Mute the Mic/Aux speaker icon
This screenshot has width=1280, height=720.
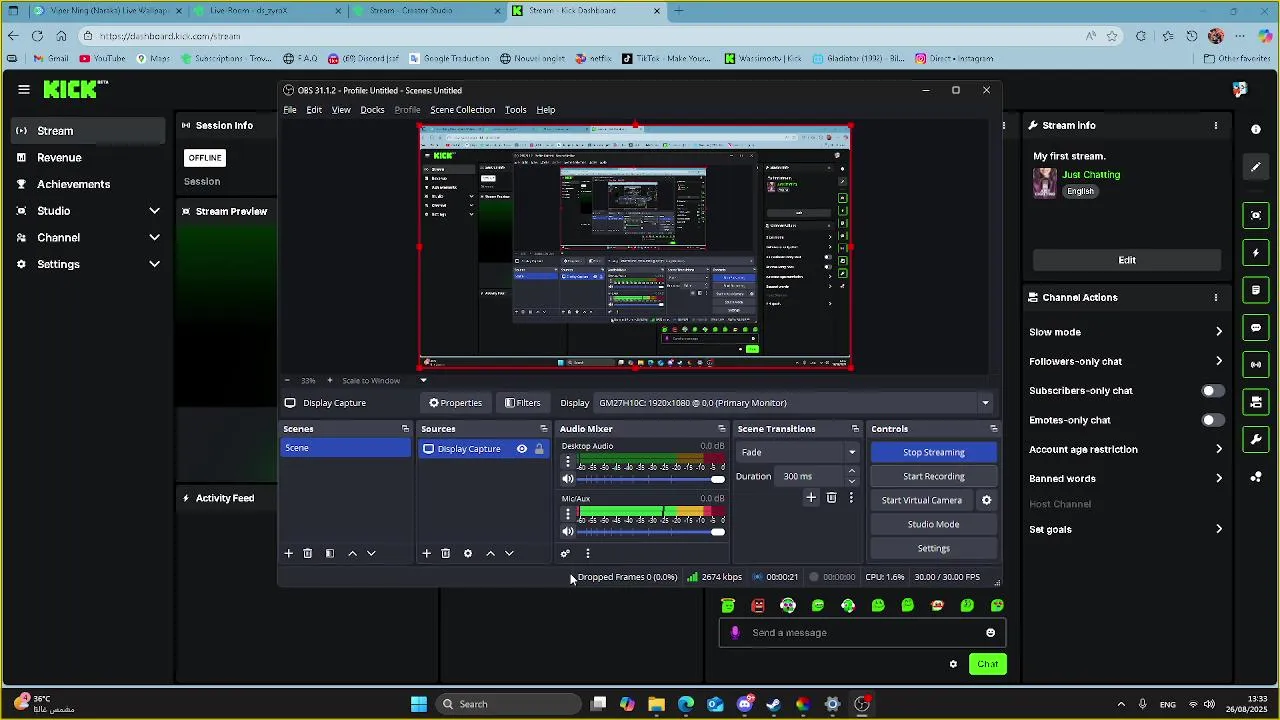pos(568,532)
